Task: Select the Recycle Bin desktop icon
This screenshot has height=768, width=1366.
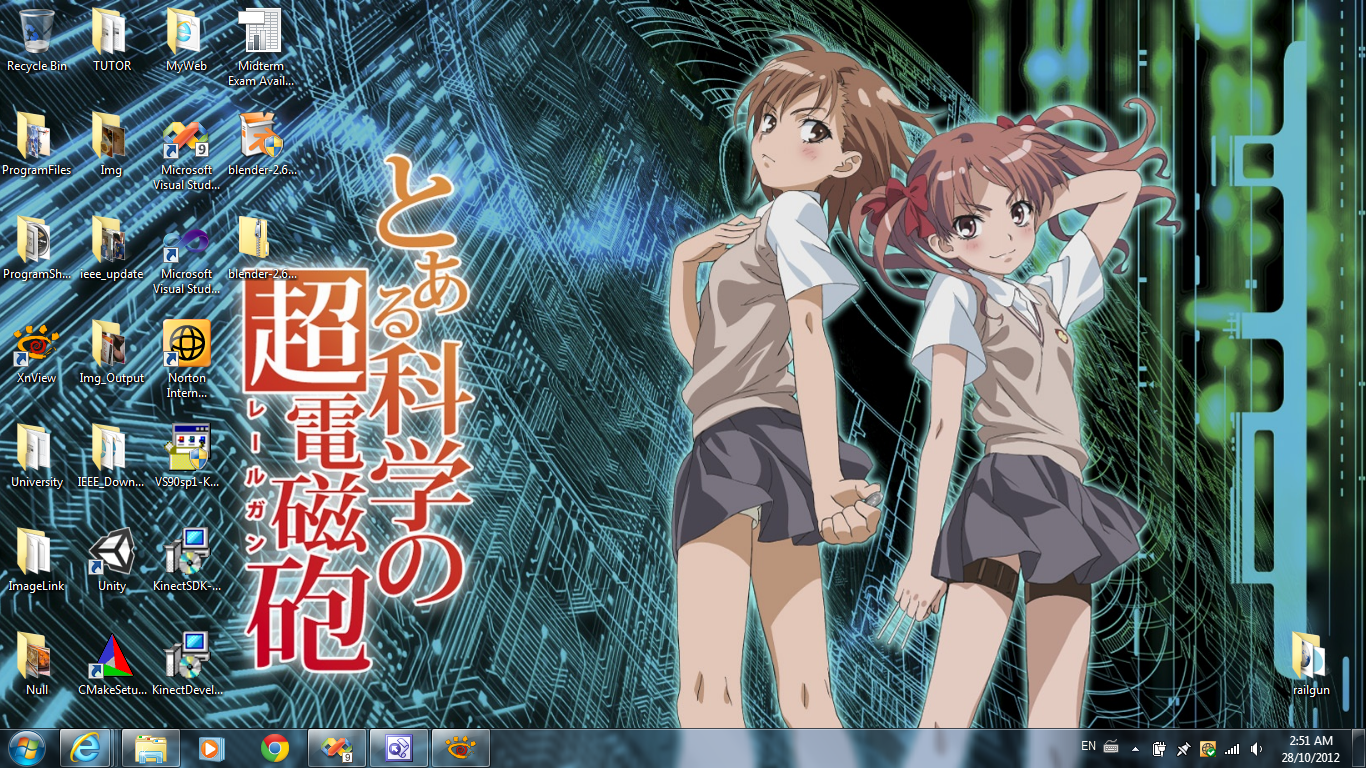Action: (x=37, y=40)
